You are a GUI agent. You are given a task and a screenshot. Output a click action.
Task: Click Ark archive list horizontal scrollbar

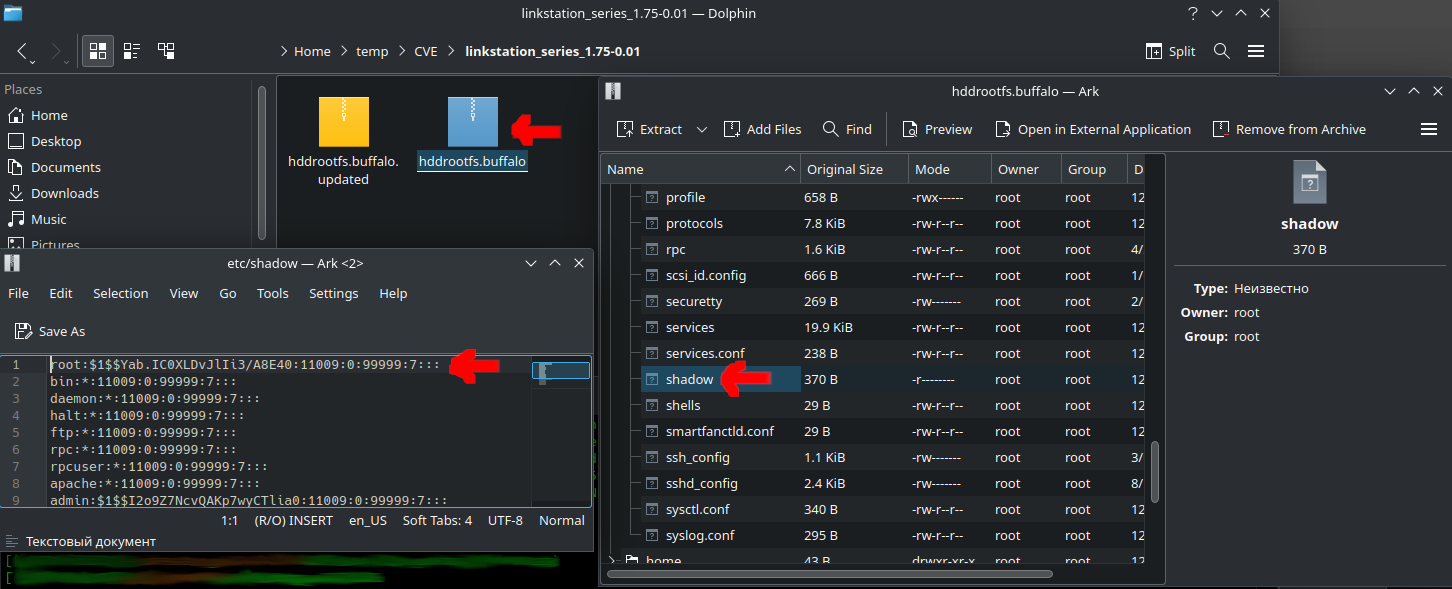tap(830, 574)
